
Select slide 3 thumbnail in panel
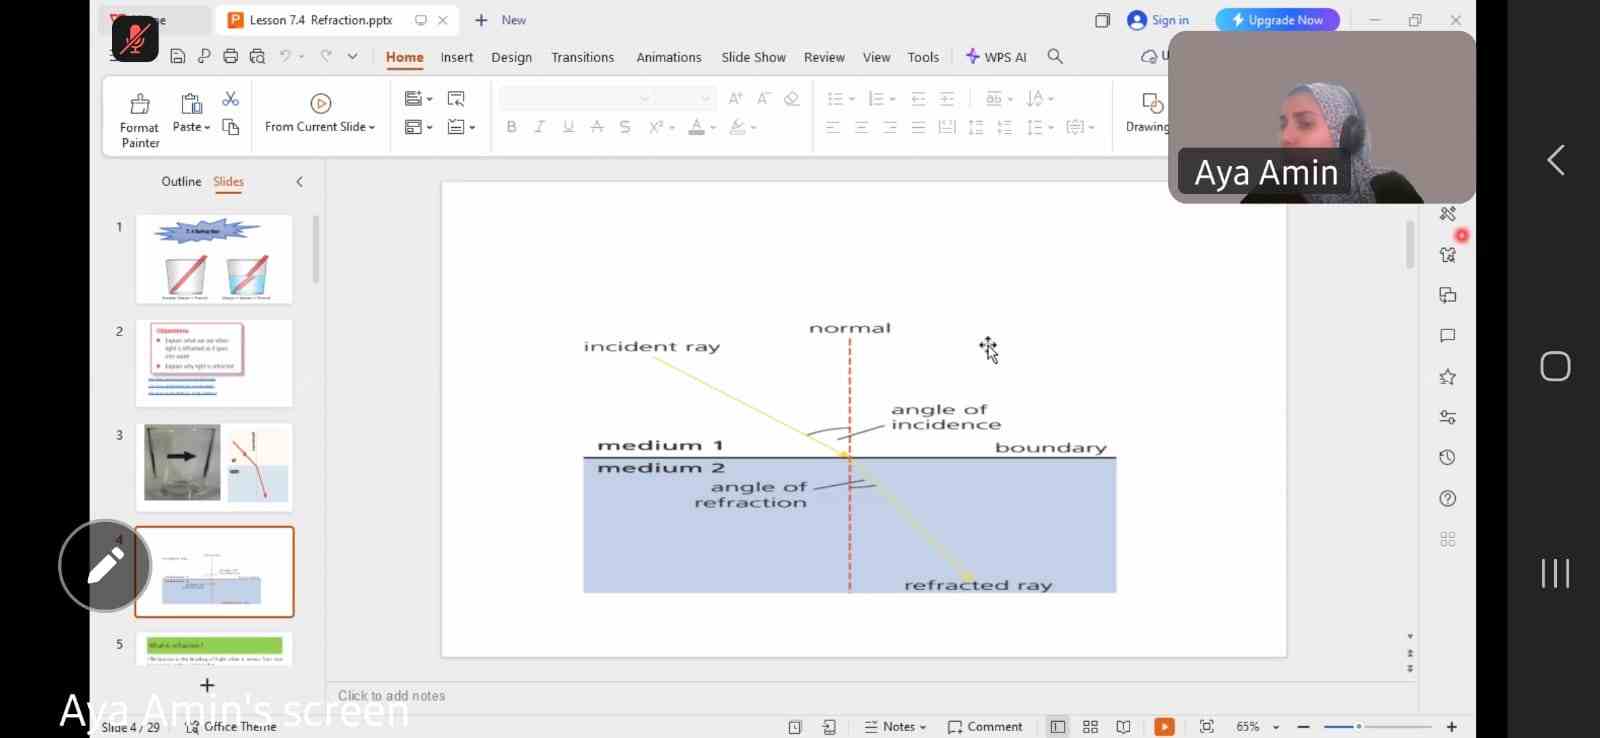(x=214, y=466)
